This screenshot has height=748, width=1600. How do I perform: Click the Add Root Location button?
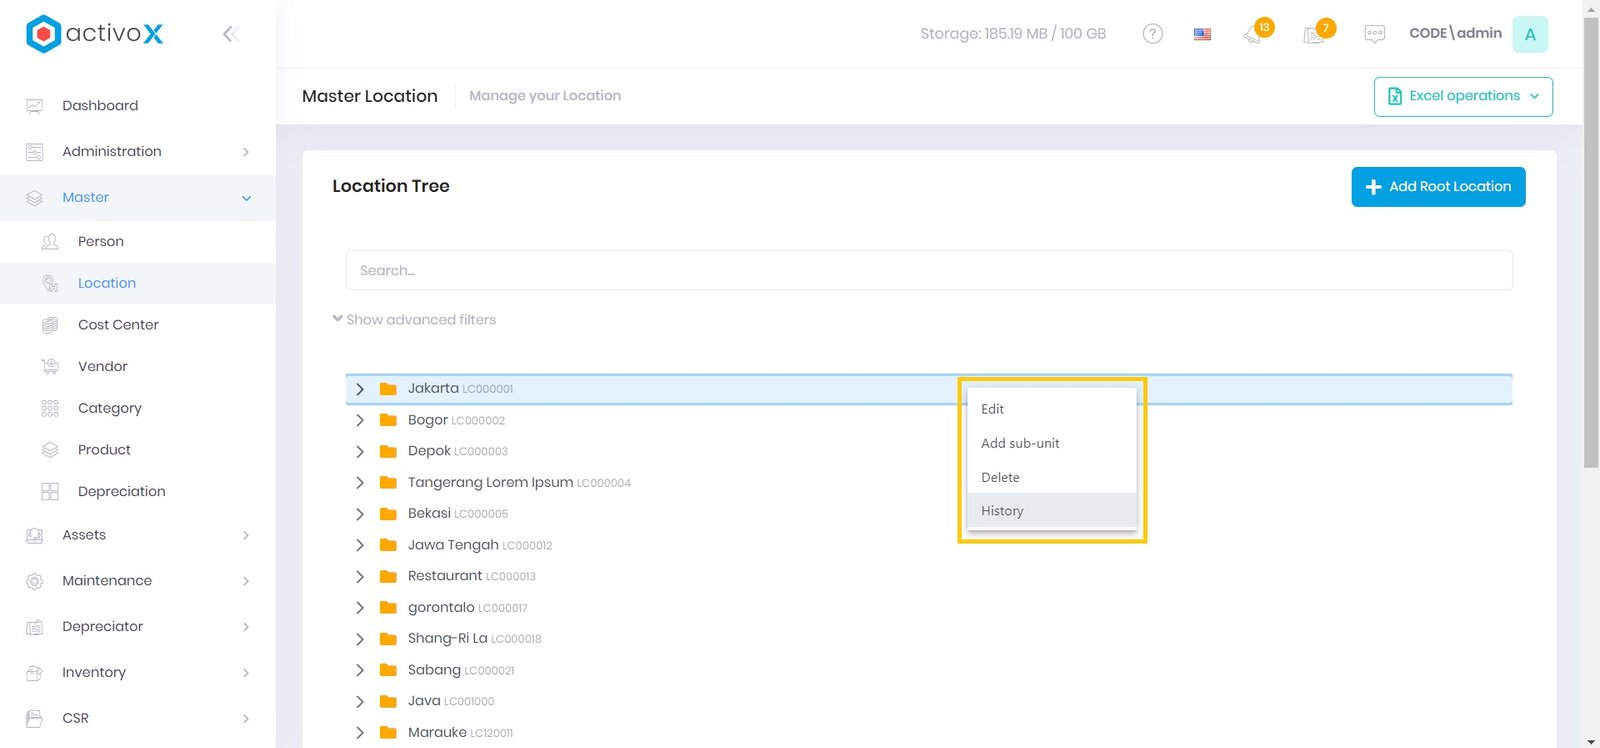tap(1437, 187)
